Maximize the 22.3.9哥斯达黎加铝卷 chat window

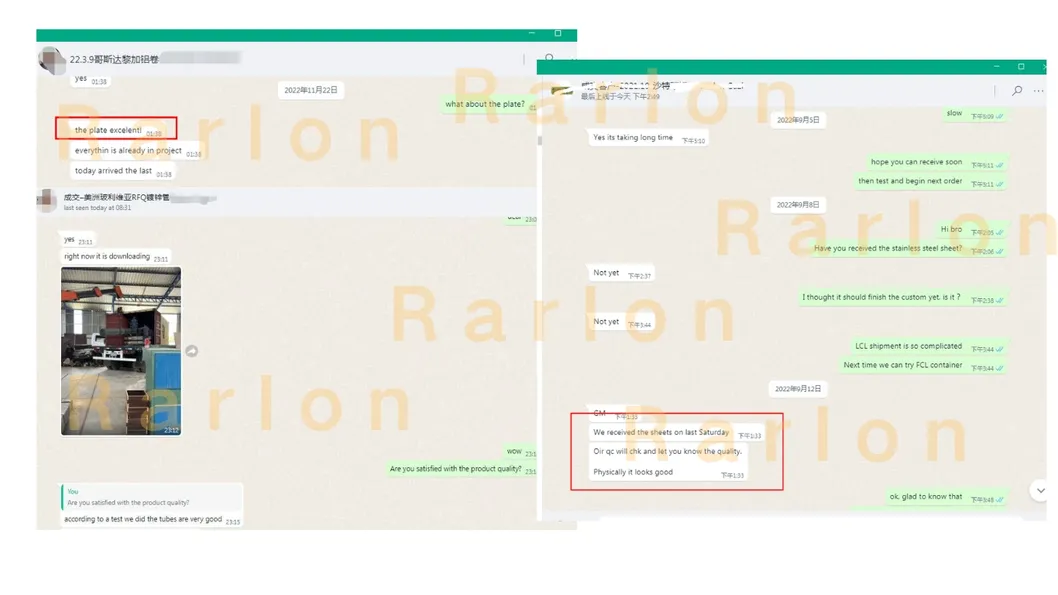(x=558, y=34)
